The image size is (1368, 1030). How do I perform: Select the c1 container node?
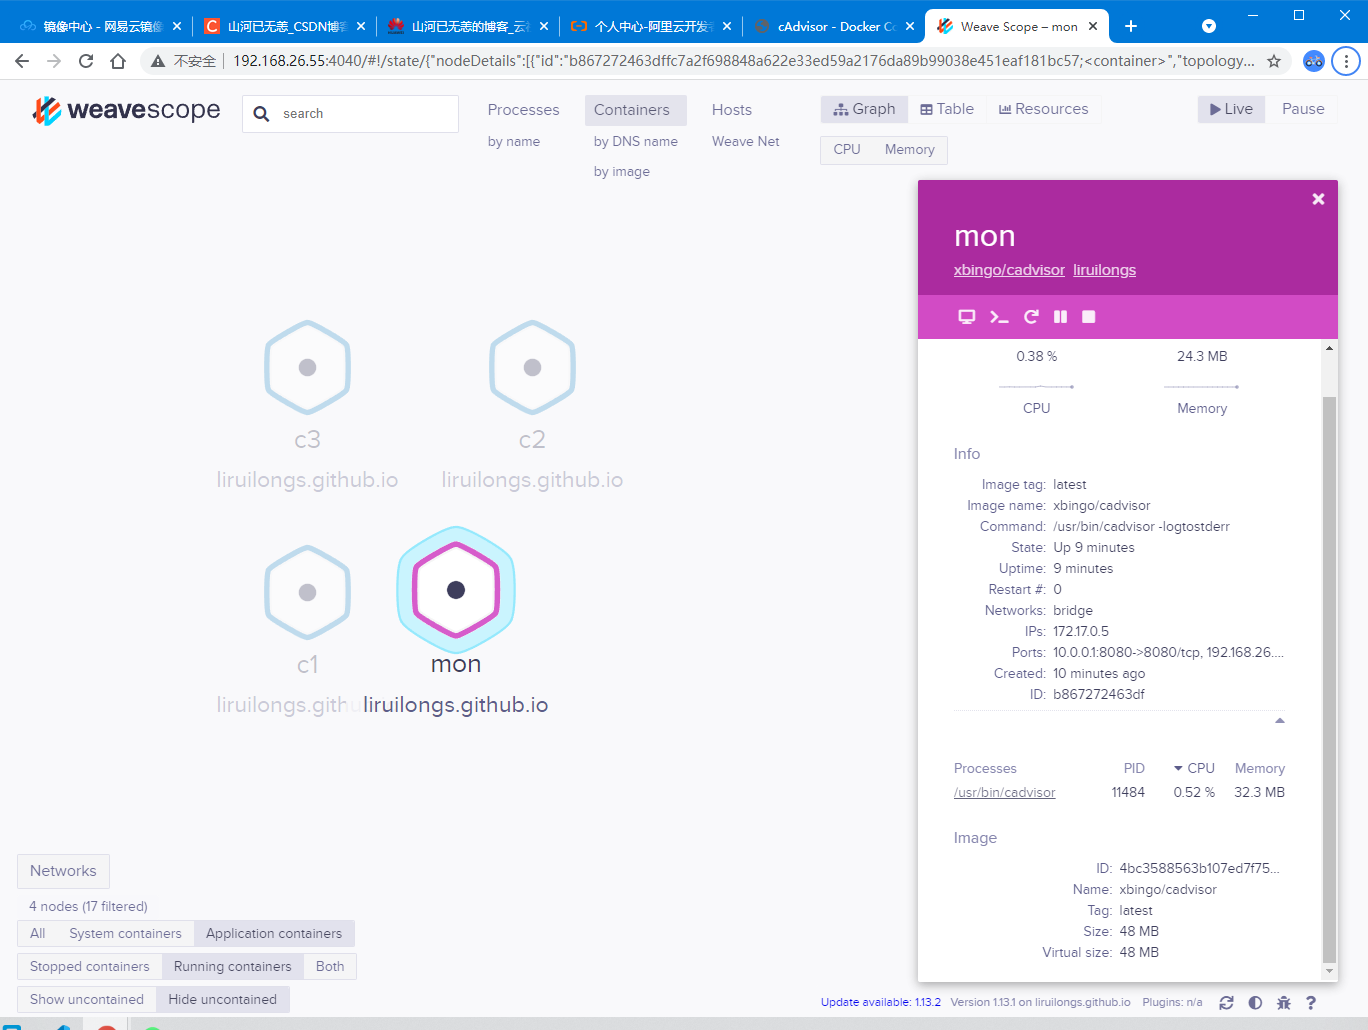pyautogui.click(x=307, y=592)
